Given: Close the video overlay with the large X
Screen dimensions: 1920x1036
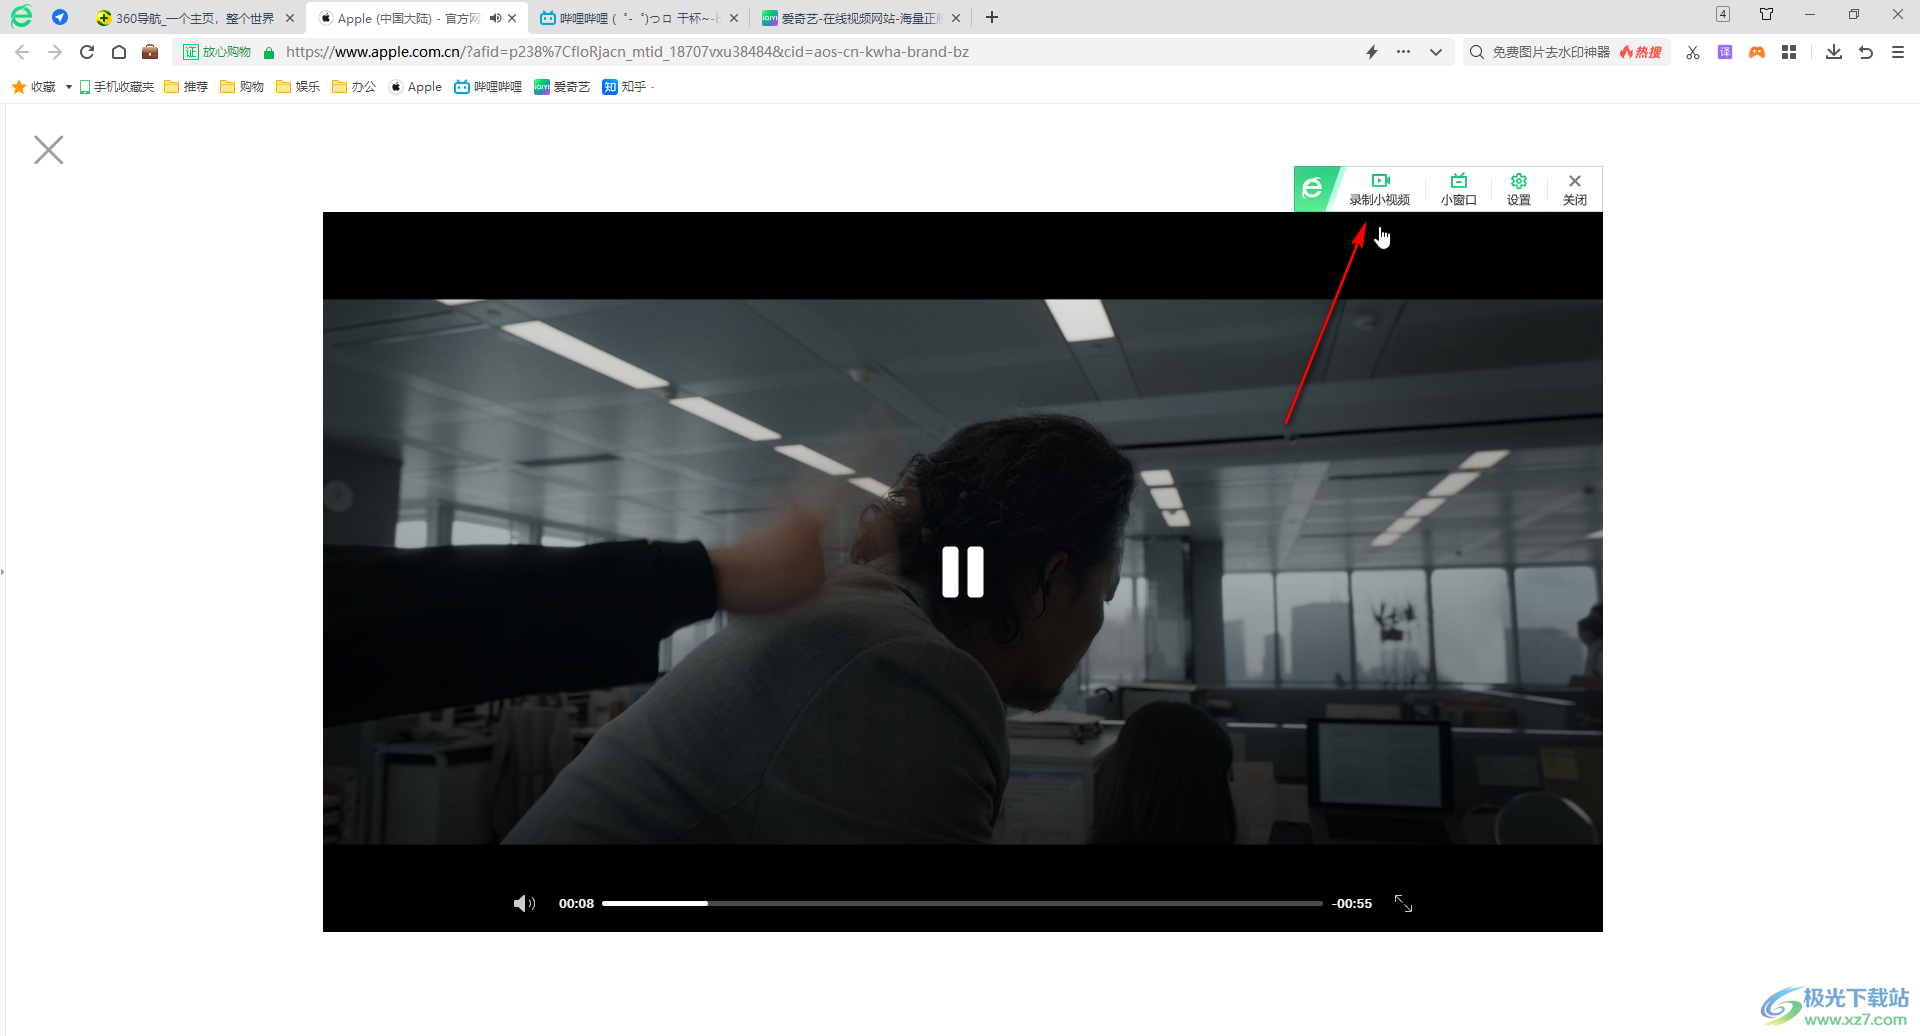Looking at the screenshot, I should (x=48, y=150).
